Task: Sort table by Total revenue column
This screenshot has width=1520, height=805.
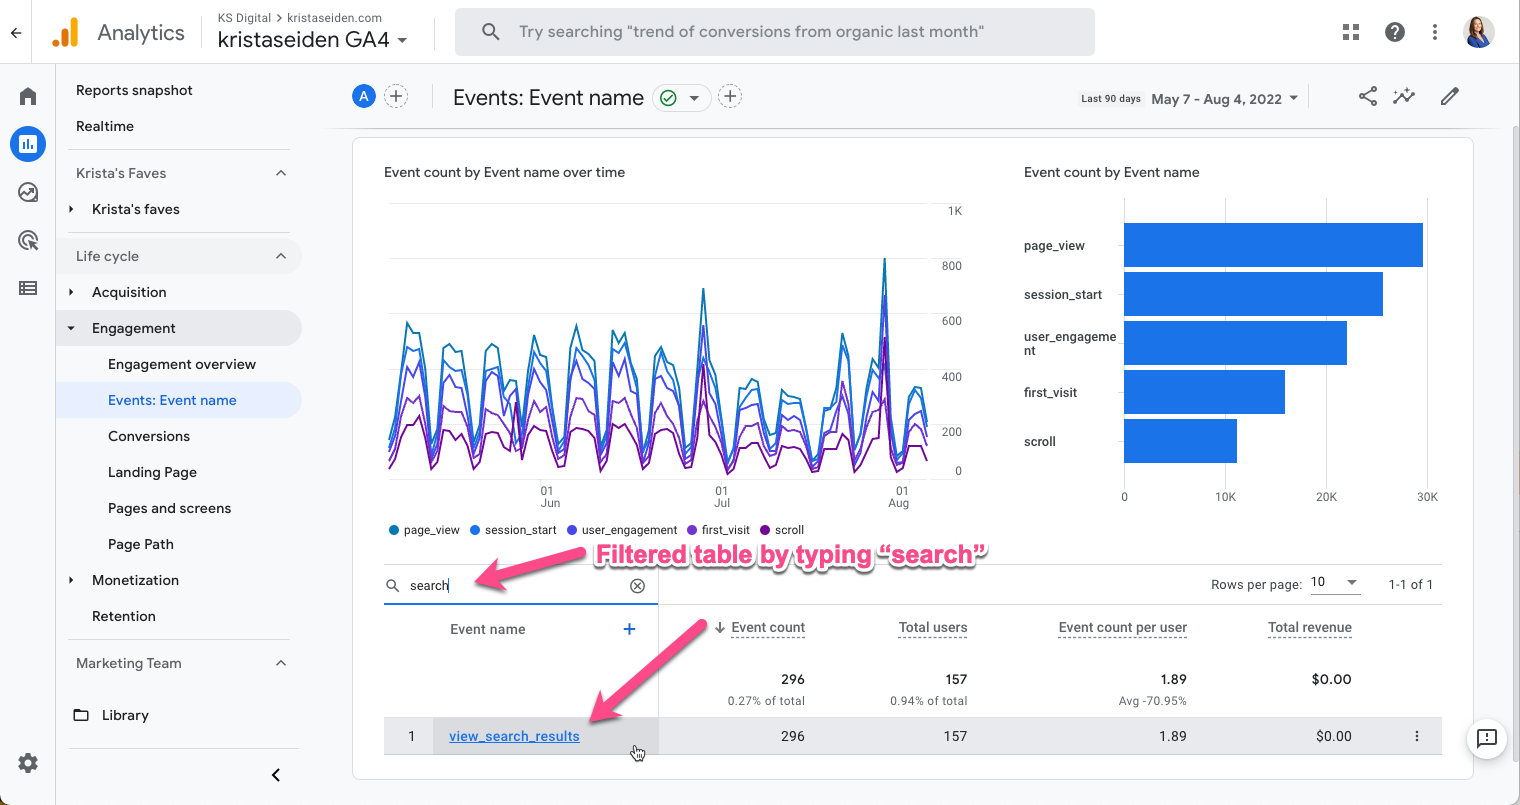Action: [1310, 628]
